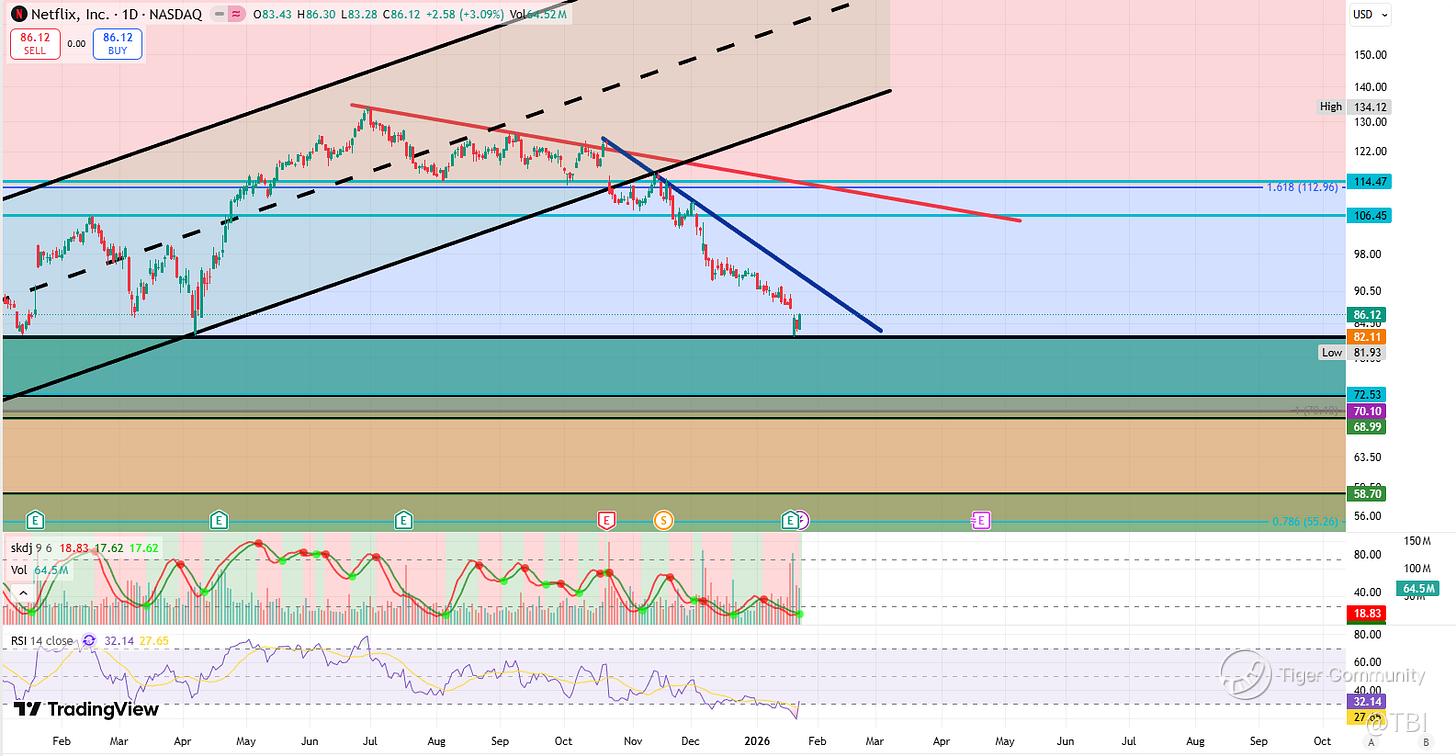The image size is (1456, 756).
Task: Click the open price O83.43 value
Action: point(274,15)
